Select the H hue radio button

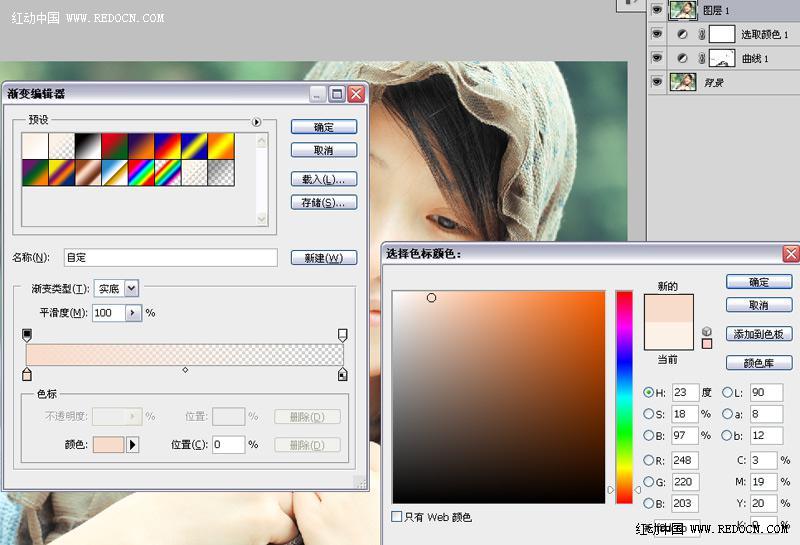pyautogui.click(x=648, y=392)
